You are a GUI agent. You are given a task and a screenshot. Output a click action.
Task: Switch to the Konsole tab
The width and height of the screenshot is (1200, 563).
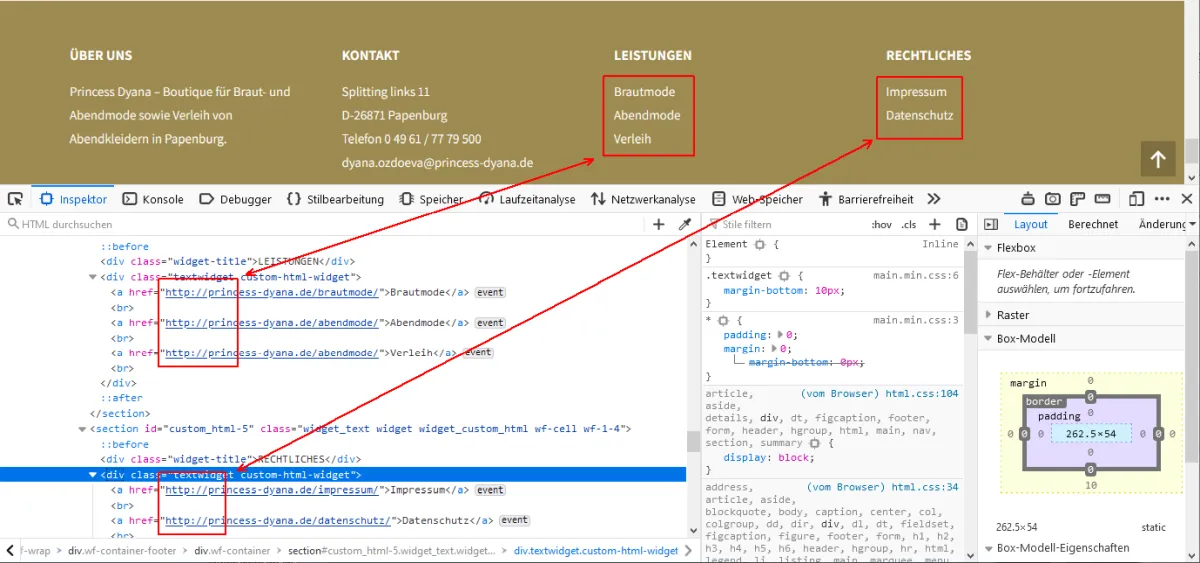pos(153,199)
